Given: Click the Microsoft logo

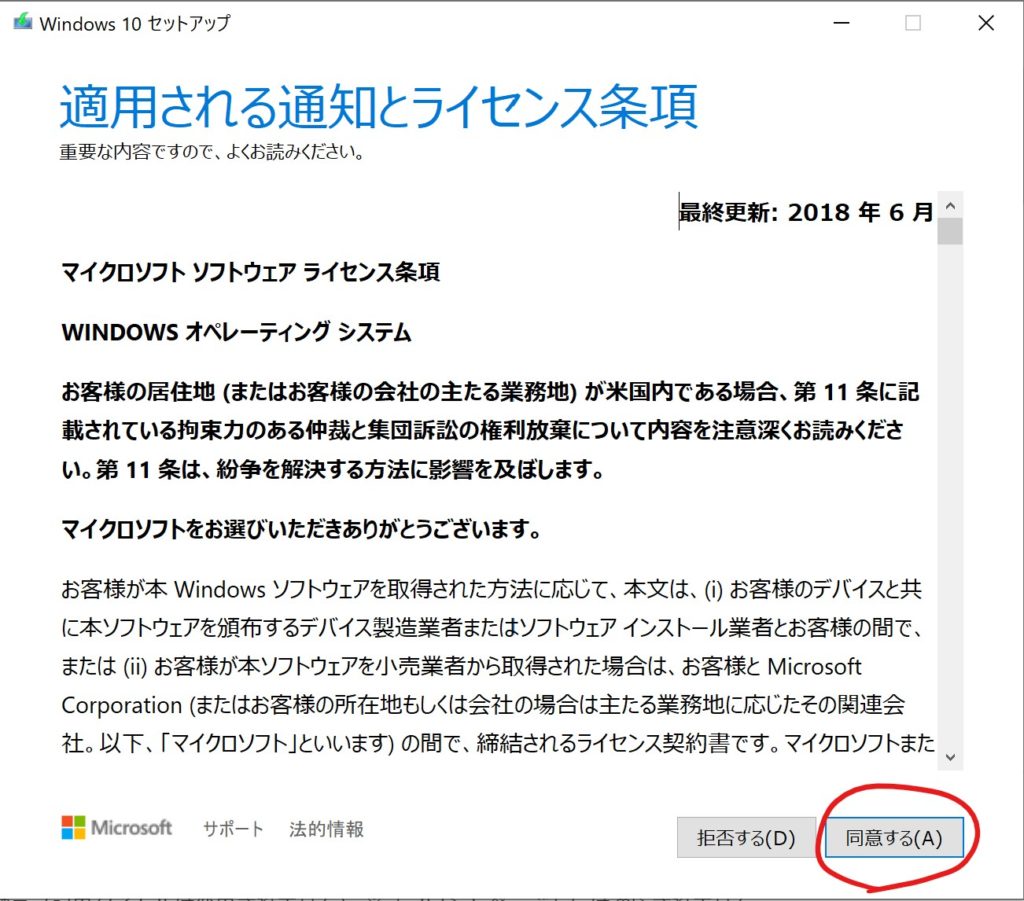Looking at the screenshot, I should [x=117, y=827].
